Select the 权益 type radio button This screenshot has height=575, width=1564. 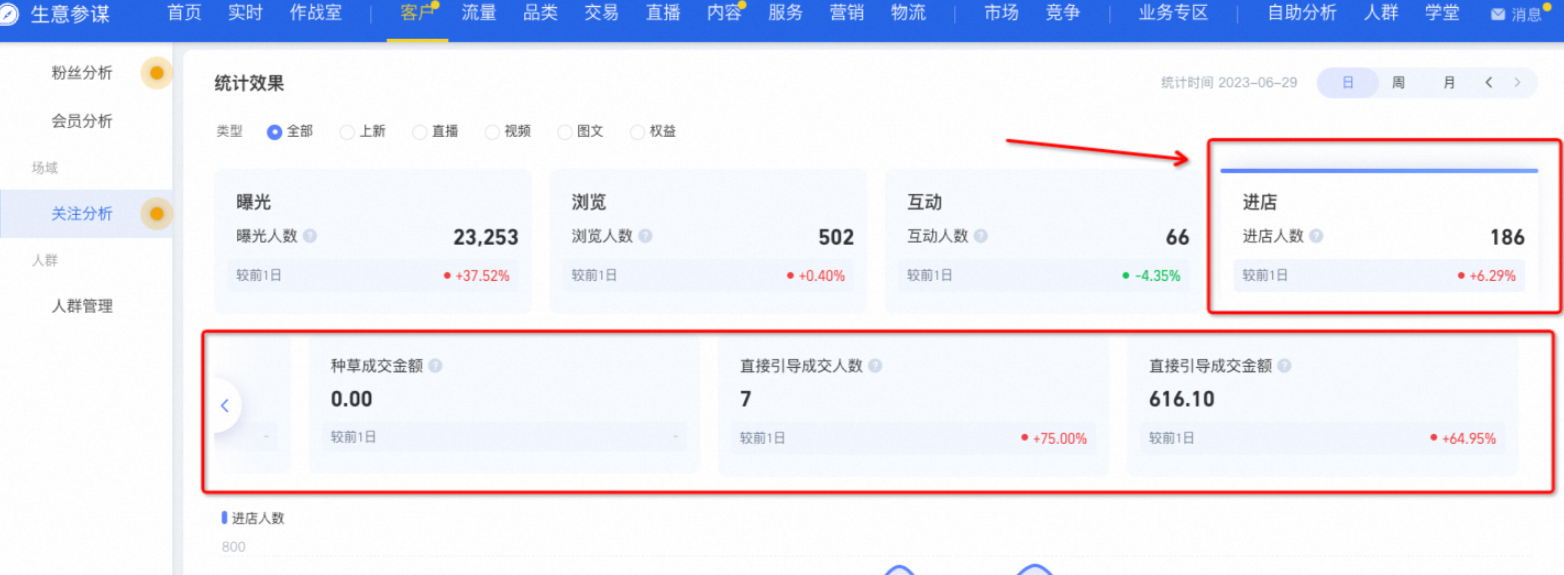(x=637, y=132)
